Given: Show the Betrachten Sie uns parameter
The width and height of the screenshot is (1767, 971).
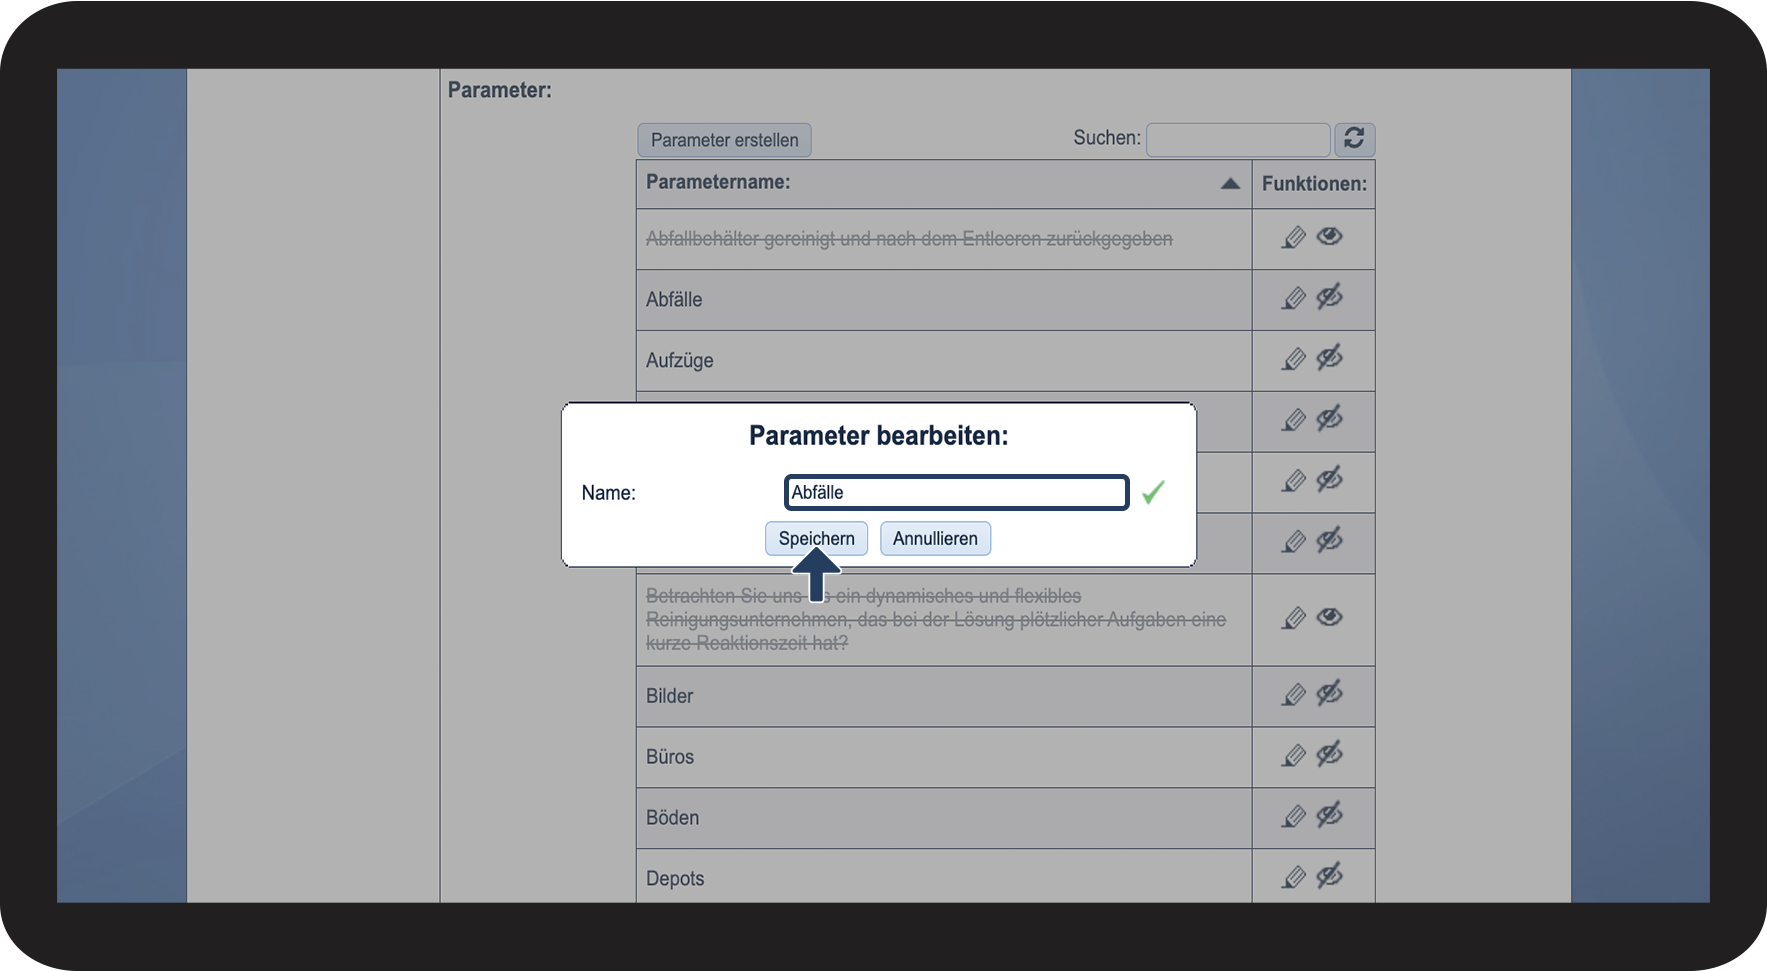Looking at the screenshot, I should pyautogui.click(x=1329, y=617).
